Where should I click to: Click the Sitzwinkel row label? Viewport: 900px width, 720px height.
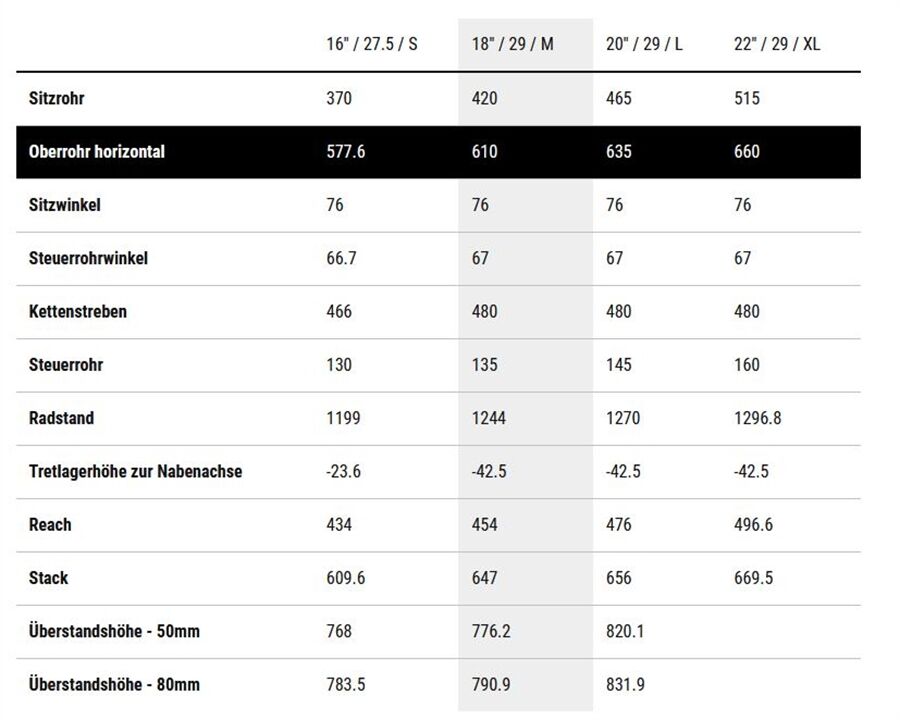65,205
